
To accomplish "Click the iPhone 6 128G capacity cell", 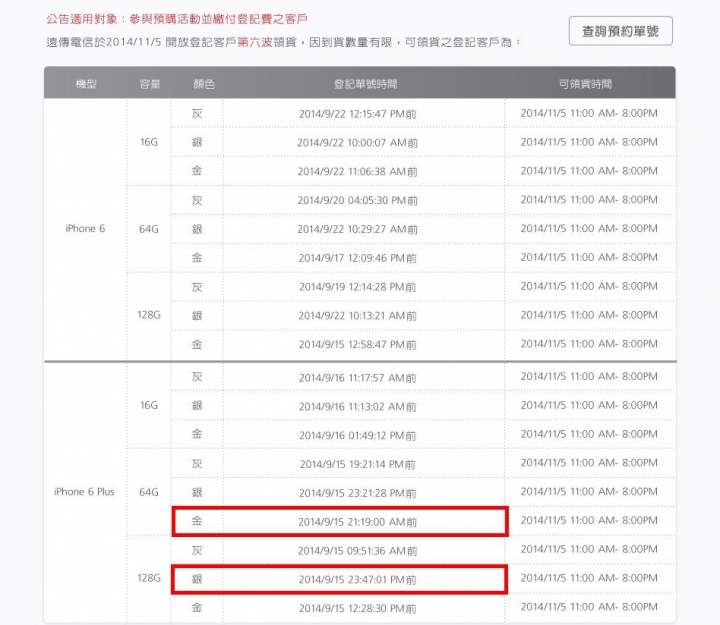I will click(149, 315).
